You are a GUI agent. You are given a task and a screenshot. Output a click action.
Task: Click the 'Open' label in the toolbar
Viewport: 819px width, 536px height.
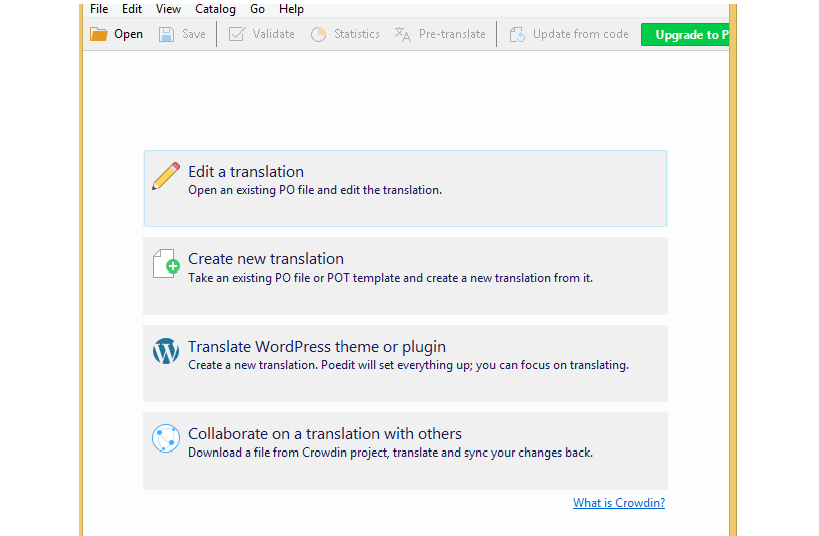click(x=128, y=34)
